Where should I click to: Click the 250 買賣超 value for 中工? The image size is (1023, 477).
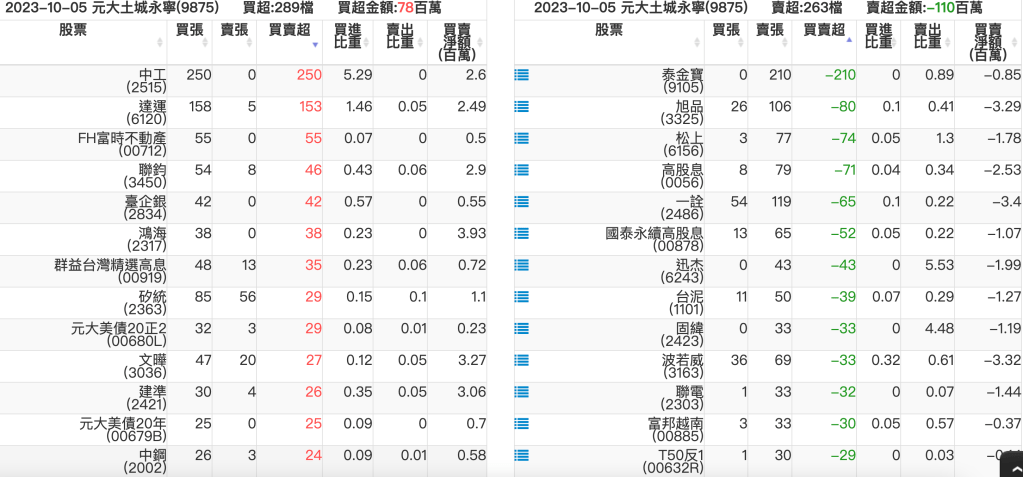click(x=309, y=75)
